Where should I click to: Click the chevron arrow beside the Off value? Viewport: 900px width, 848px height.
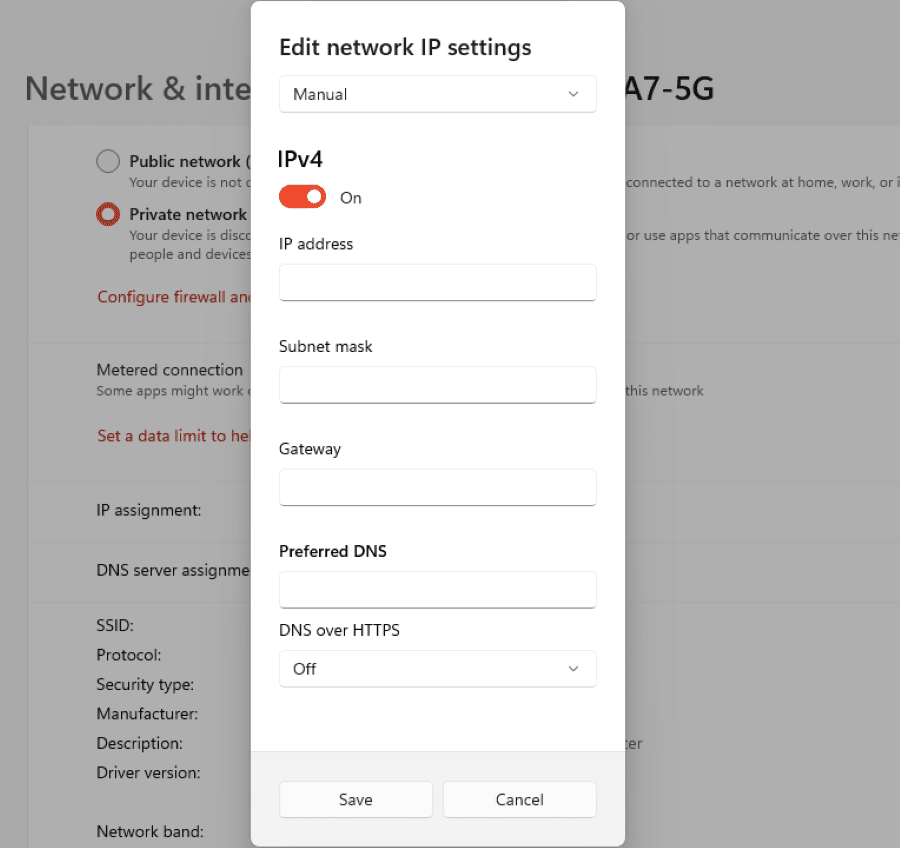573,669
